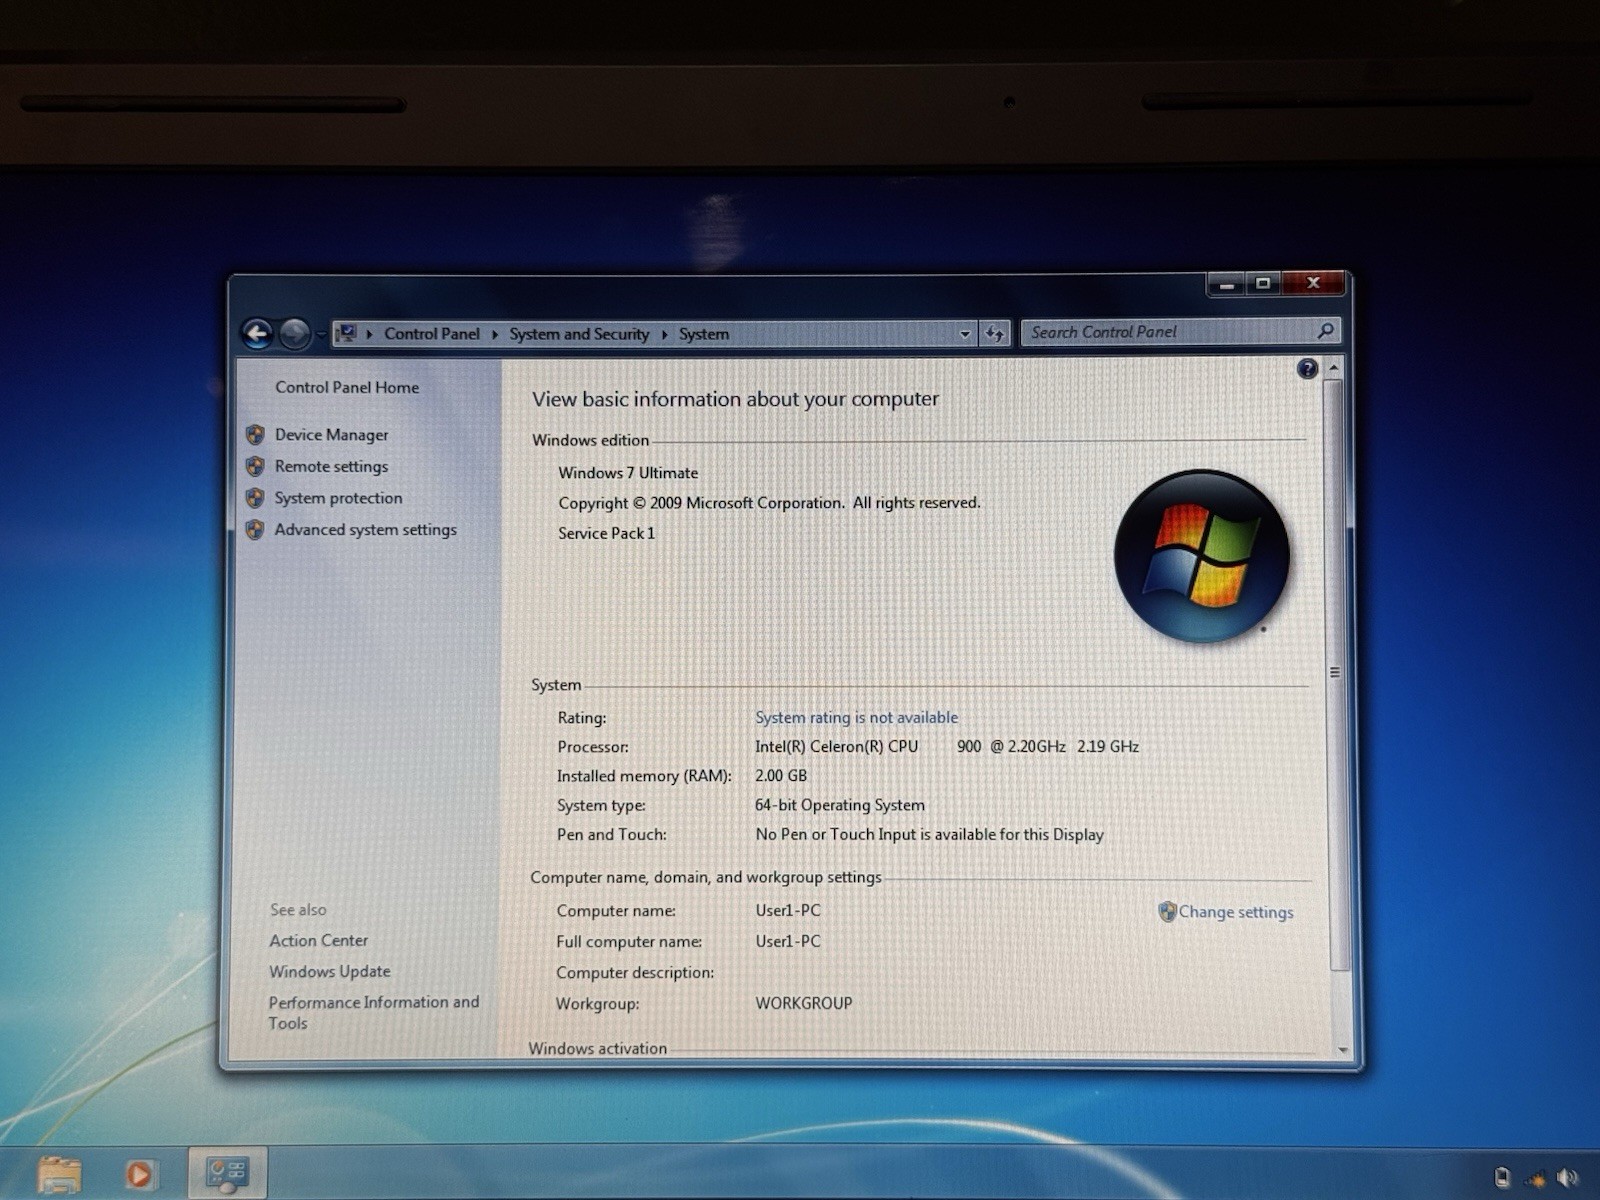Expand the chevron after System and Security
This screenshot has width=1600, height=1200.
pyautogui.click(x=664, y=334)
